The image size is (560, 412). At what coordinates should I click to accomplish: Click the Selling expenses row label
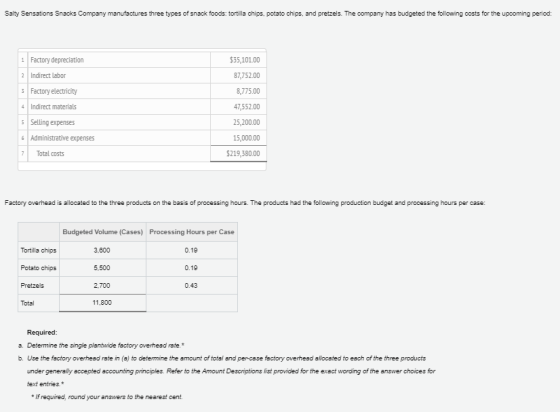click(x=52, y=122)
